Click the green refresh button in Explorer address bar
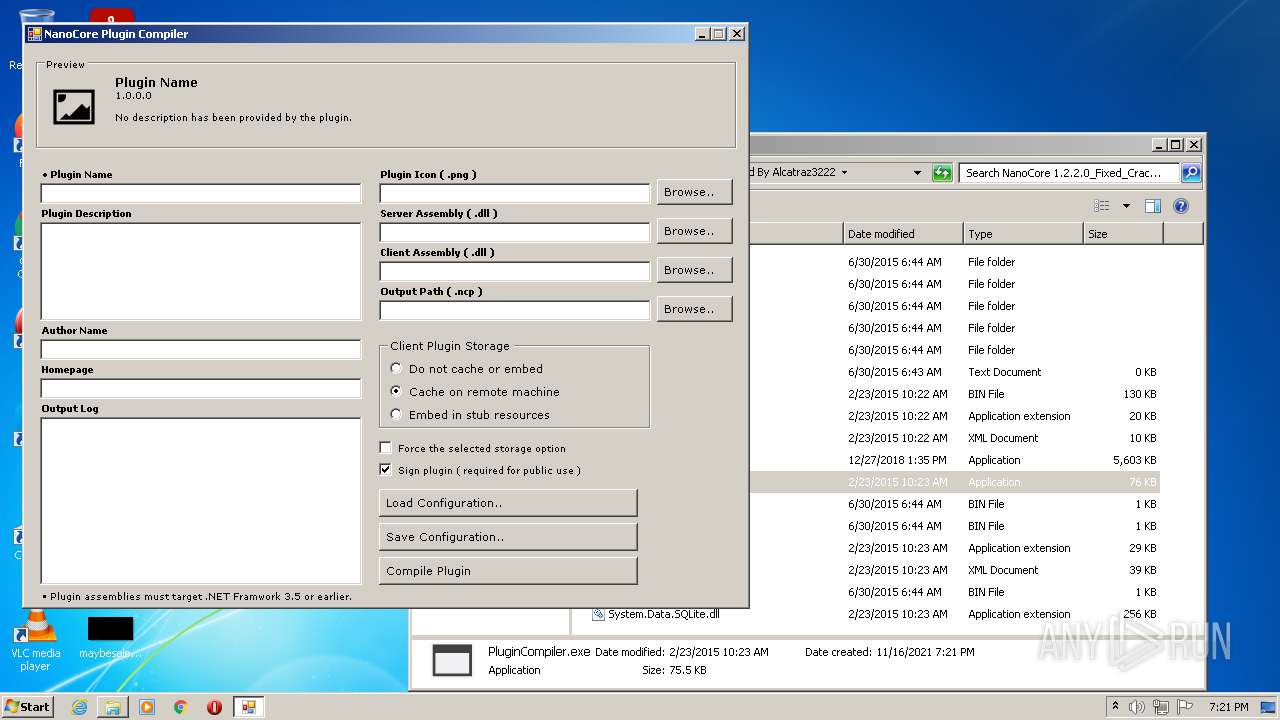The image size is (1280, 720). 941,173
